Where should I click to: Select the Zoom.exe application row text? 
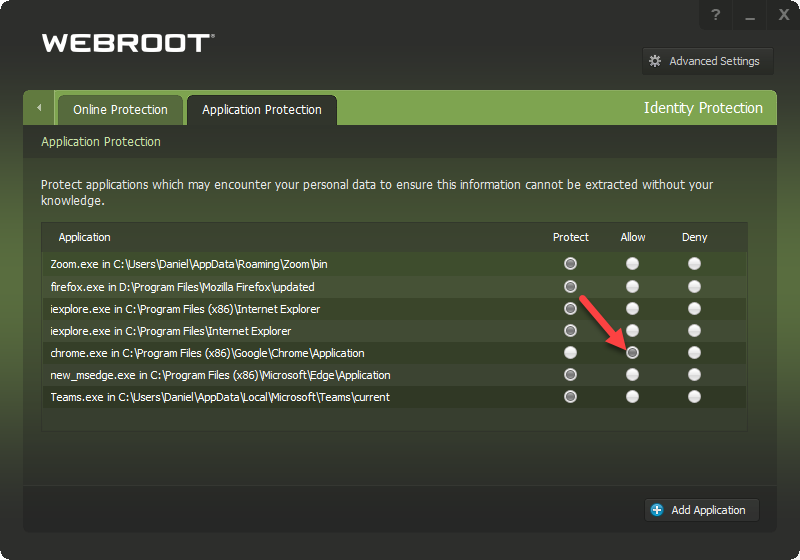click(x=189, y=264)
